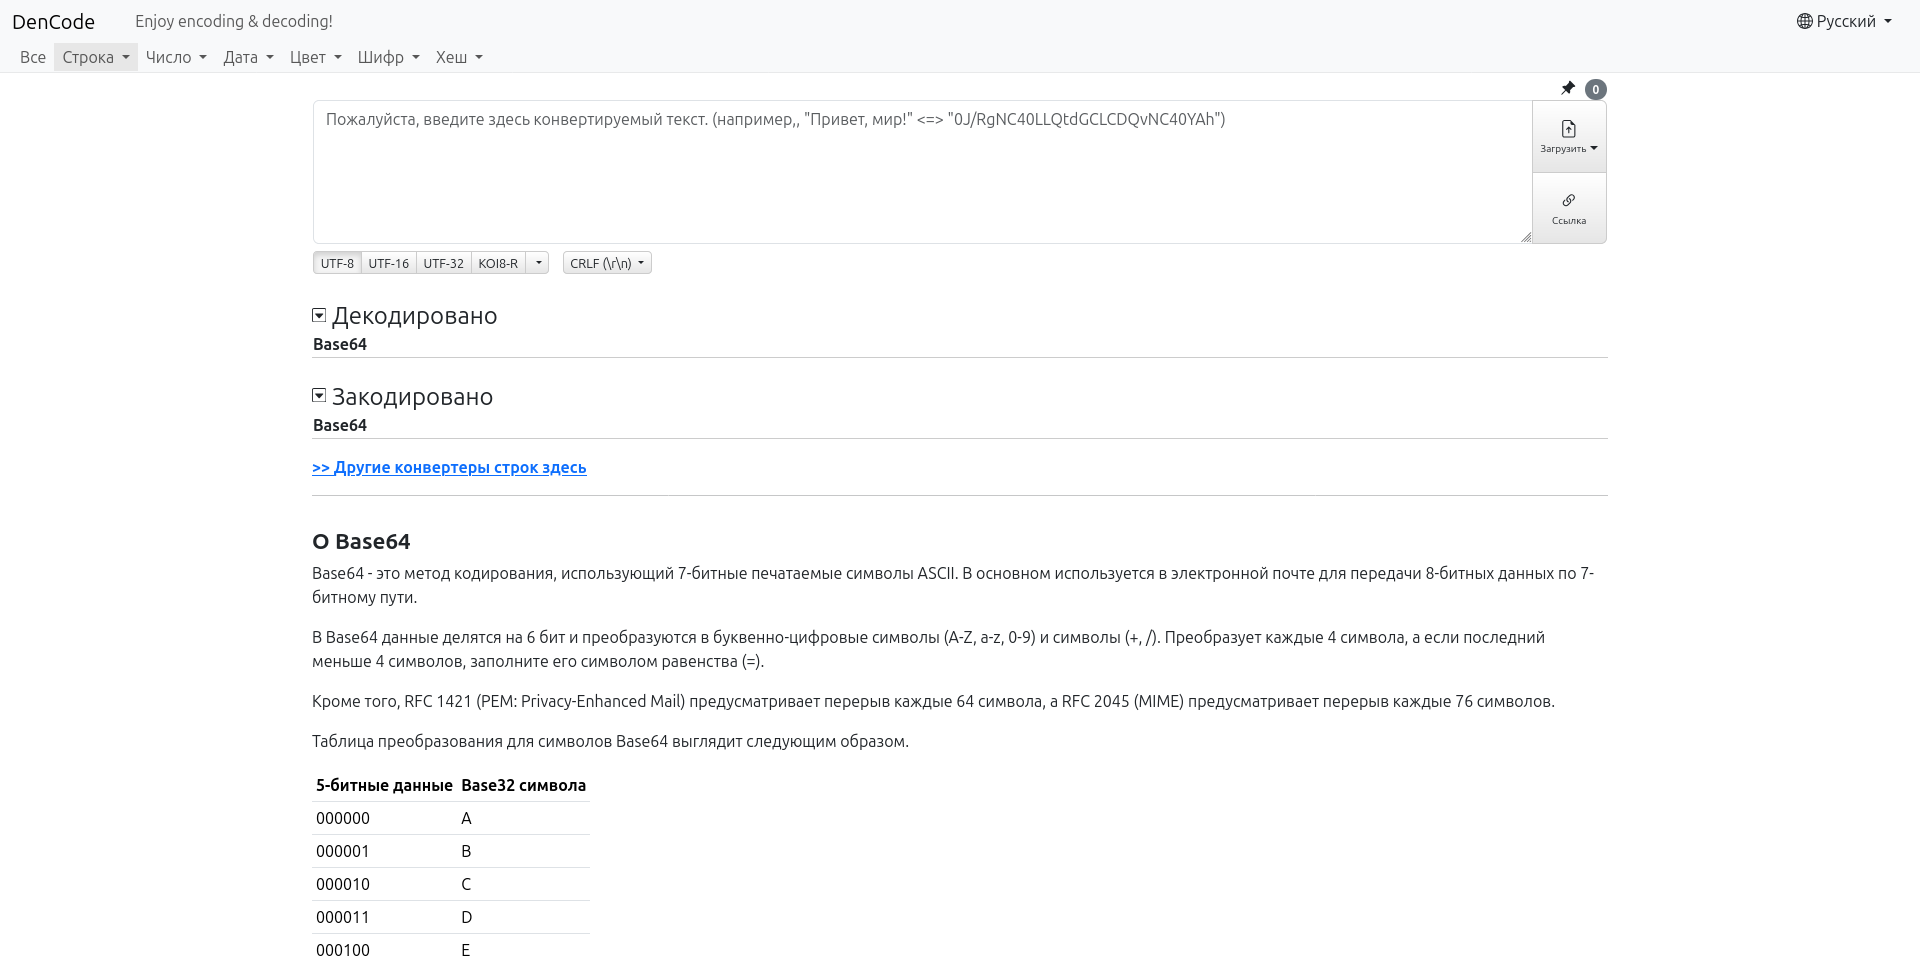
Task: Click inside the conversion text input area
Action: click(900, 170)
